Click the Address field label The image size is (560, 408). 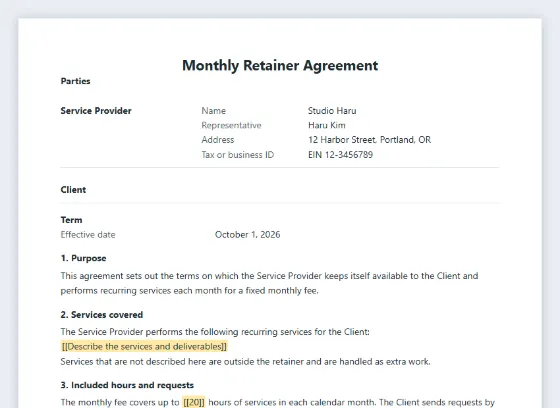coord(218,140)
